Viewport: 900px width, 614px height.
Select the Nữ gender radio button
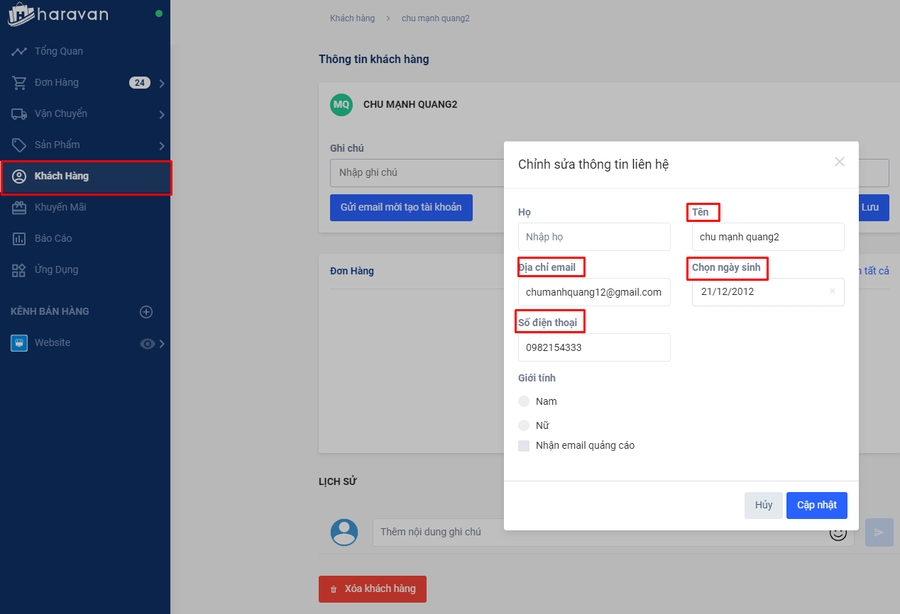524,425
